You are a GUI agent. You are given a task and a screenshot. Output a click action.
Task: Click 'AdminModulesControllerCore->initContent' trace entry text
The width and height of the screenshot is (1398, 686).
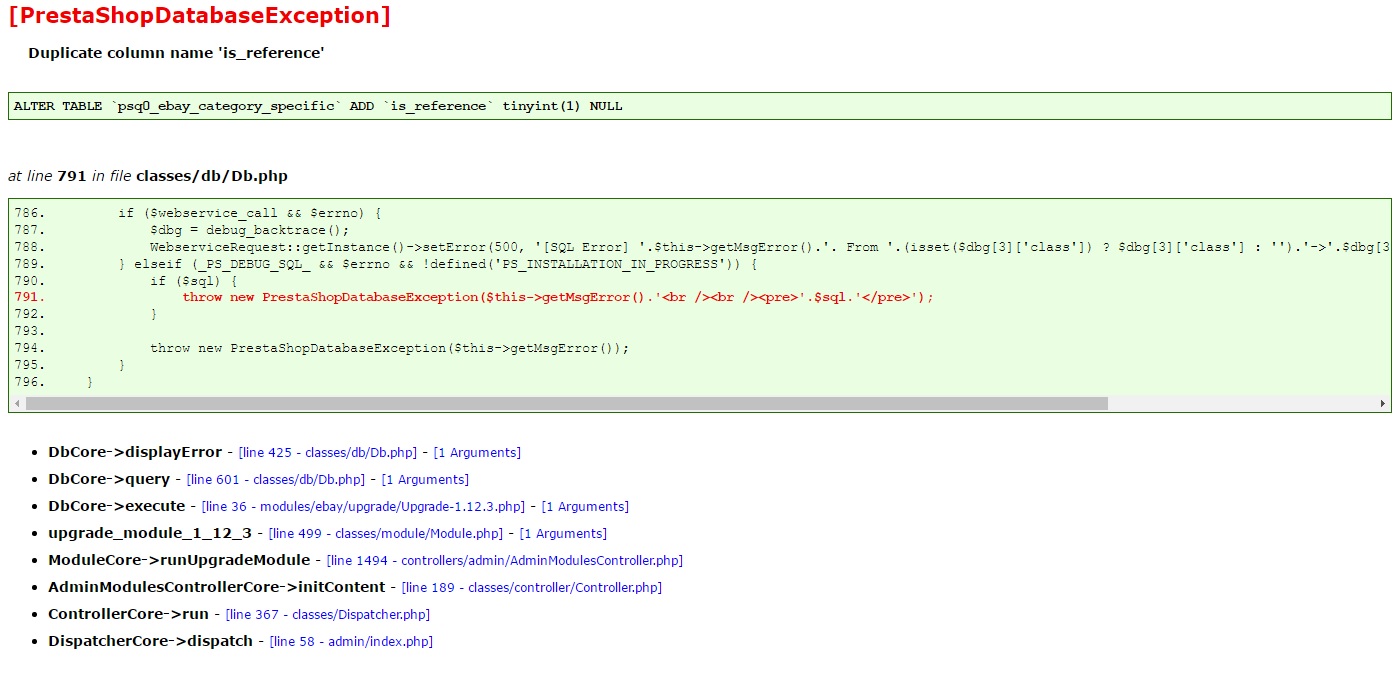(x=217, y=587)
